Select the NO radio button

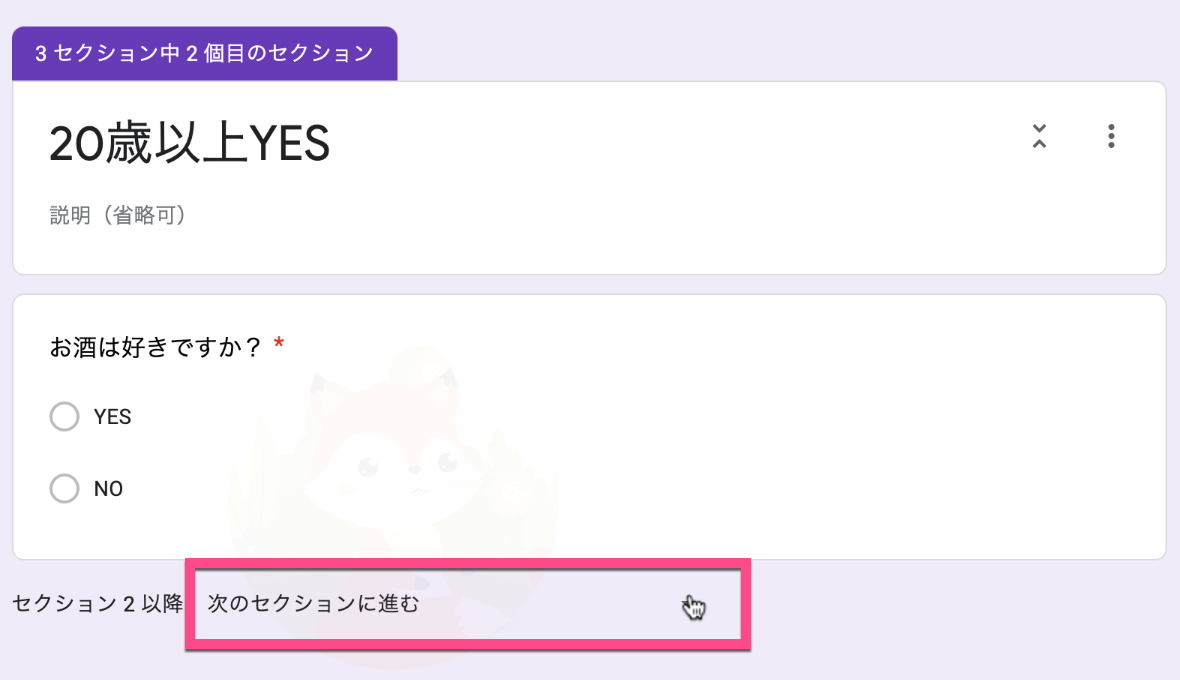(x=65, y=488)
